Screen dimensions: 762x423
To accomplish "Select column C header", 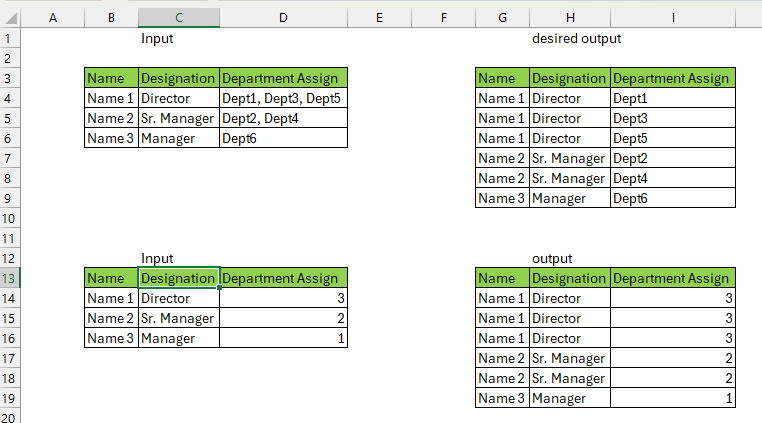I will (x=178, y=17).
